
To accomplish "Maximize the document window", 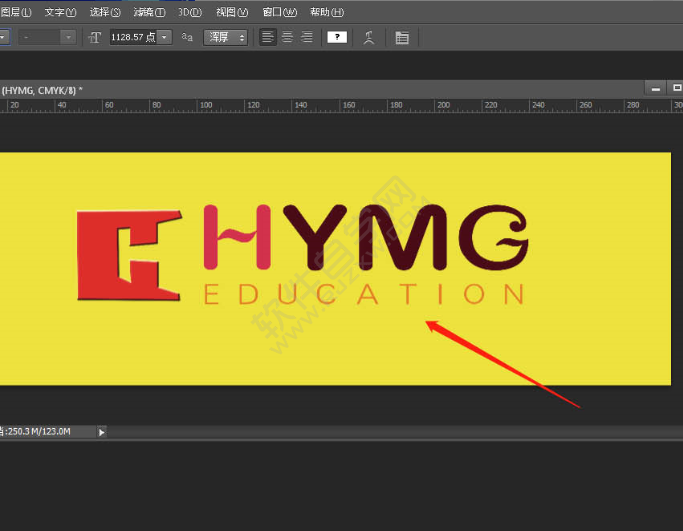I will tap(676, 88).
